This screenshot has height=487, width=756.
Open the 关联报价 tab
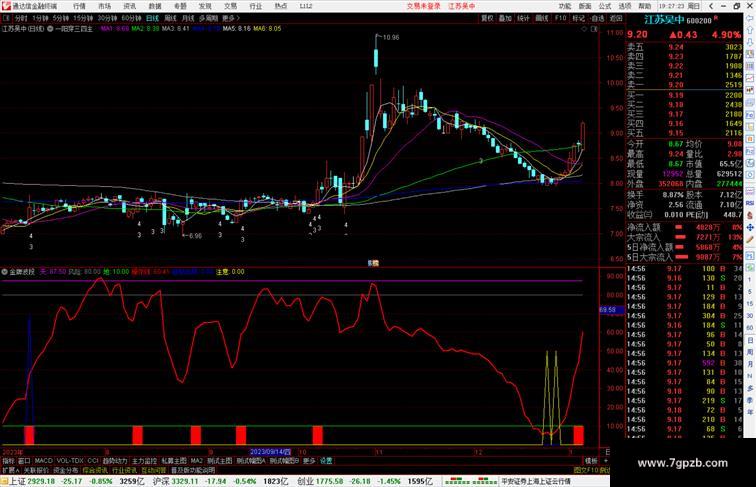pyautogui.click(x=36, y=470)
